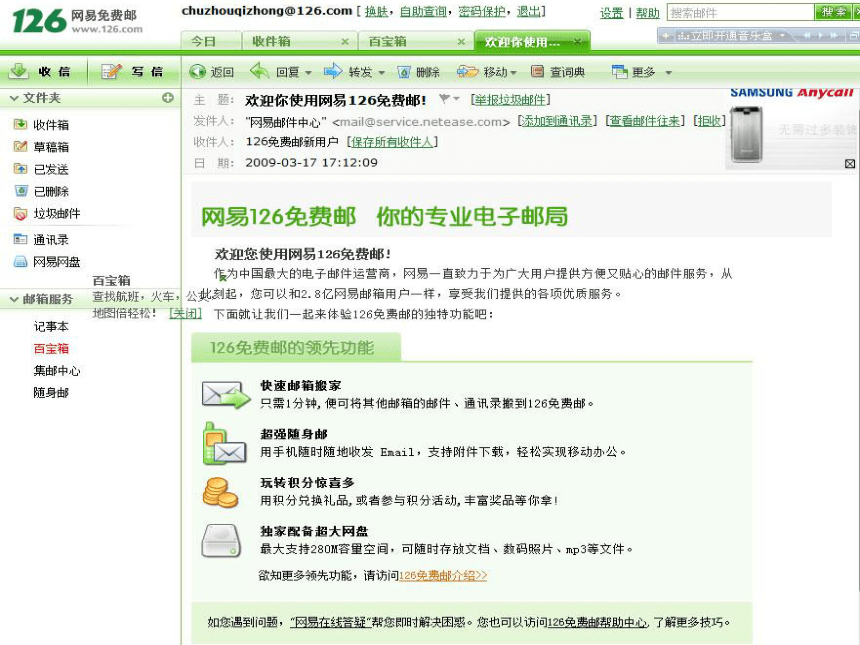Click the 转发 forward arrow icon
This screenshot has height=645, width=860.
(x=333, y=71)
